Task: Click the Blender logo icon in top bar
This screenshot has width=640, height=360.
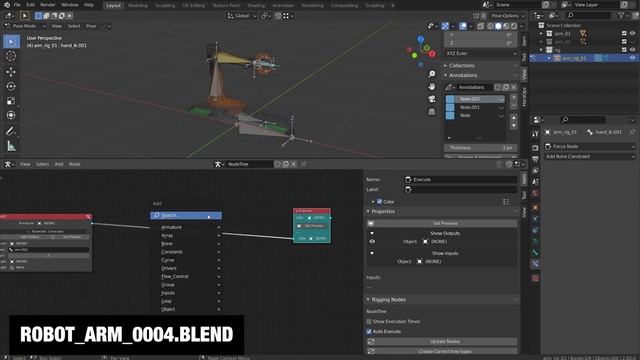Action: click(7, 5)
